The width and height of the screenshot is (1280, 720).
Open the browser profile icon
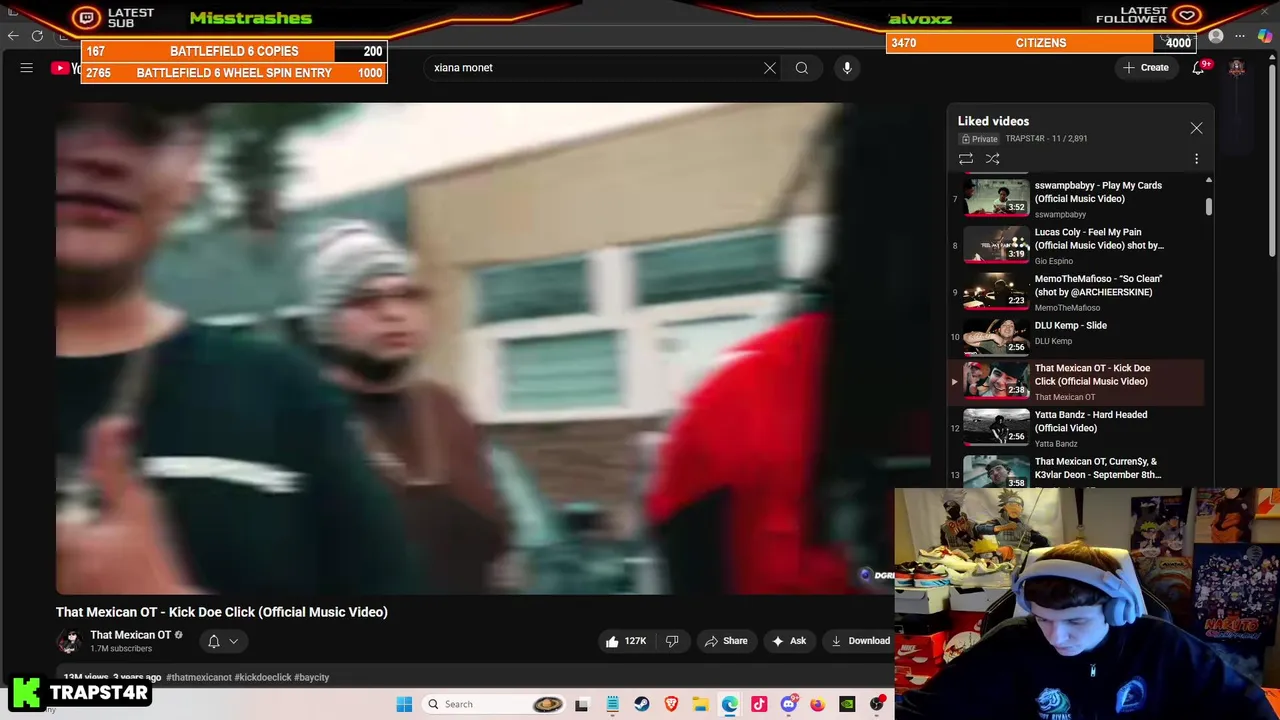pyautogui.click(x=1216, y=36)
